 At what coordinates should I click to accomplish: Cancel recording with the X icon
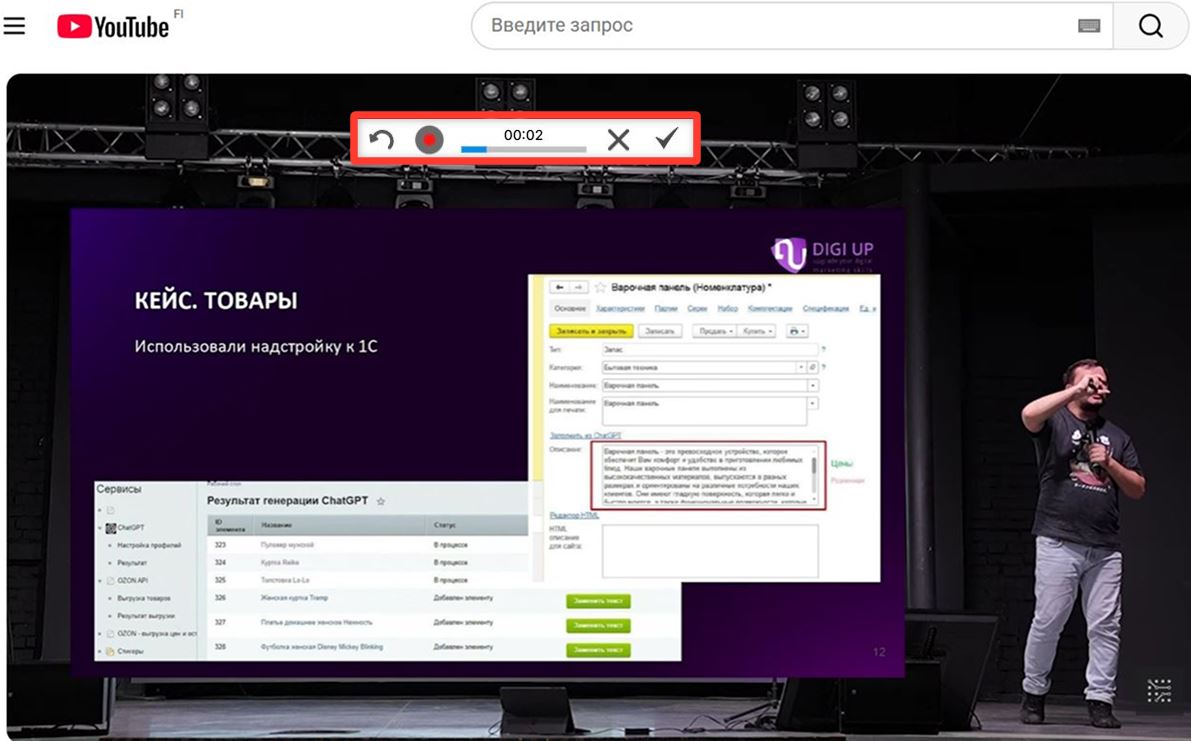point(618,140)
